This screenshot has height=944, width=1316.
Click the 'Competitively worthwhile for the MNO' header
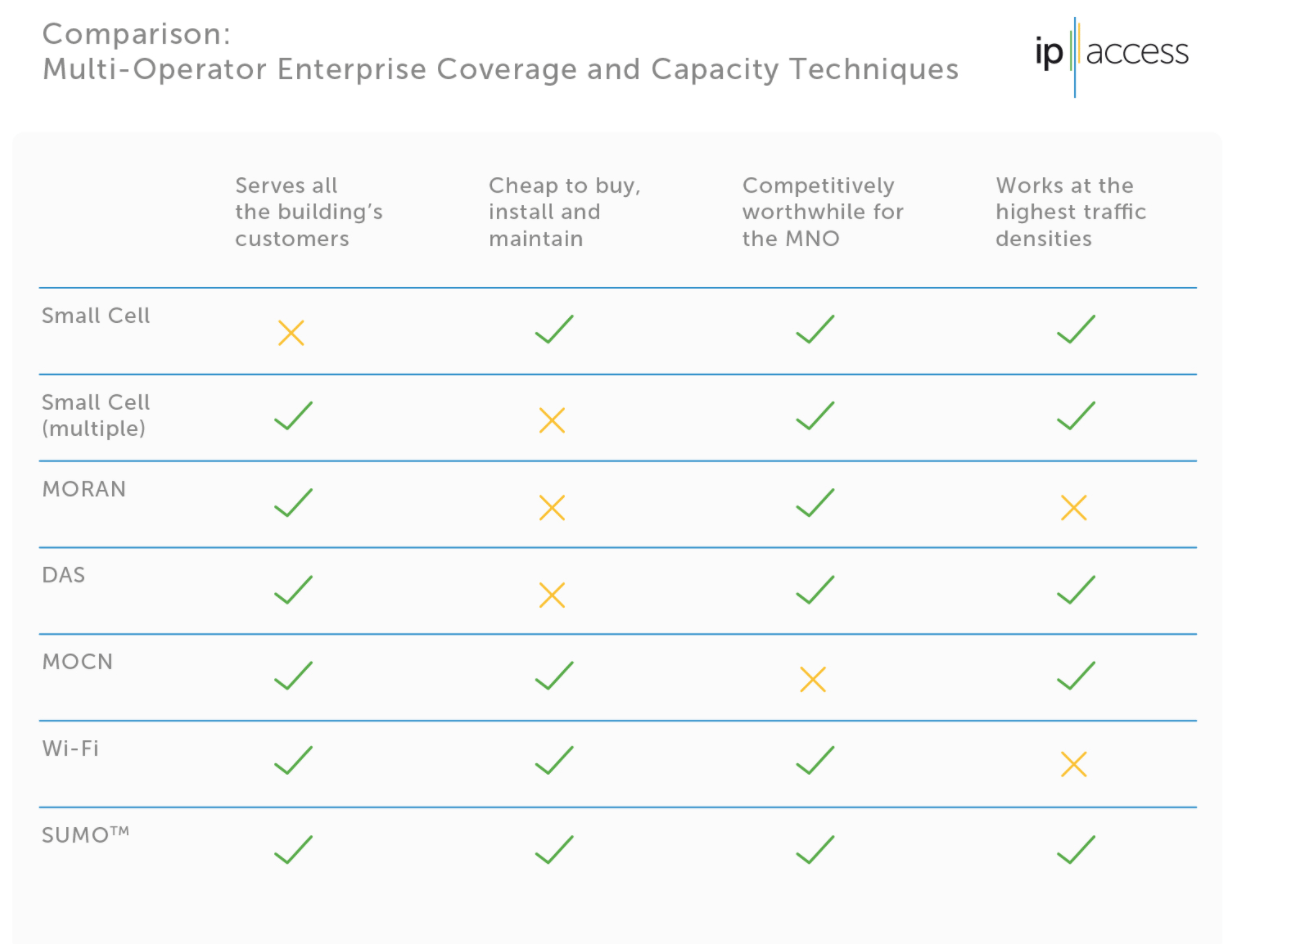[822, 212]
